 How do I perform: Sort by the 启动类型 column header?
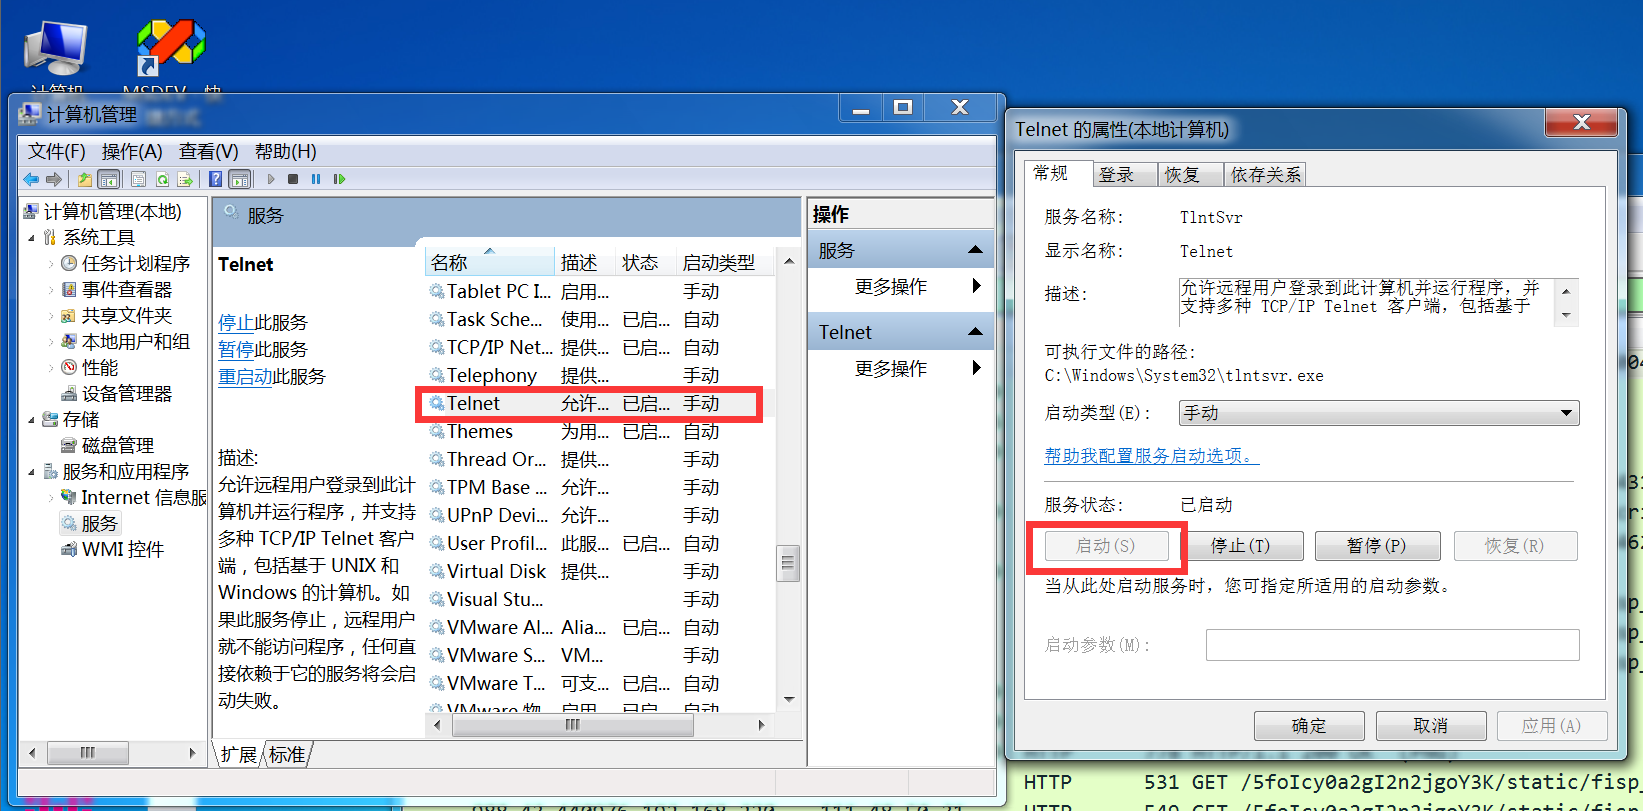click(x=726, y=262)
